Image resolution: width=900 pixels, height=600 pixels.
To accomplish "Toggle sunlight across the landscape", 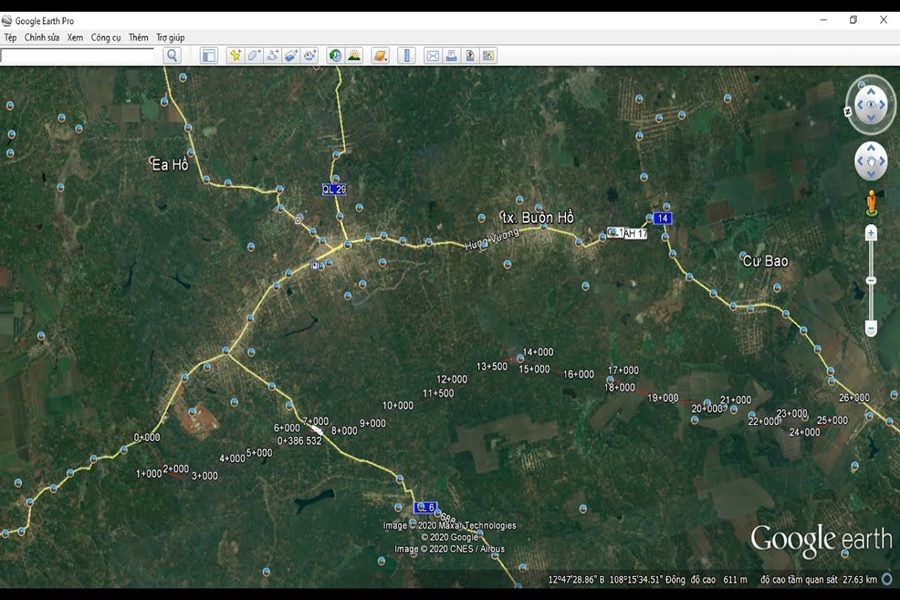I will point(354,56).
